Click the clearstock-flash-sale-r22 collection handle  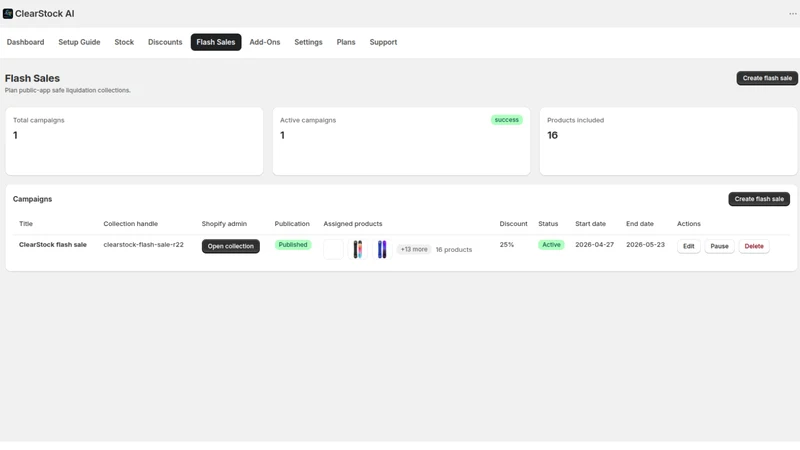point(143,245)
